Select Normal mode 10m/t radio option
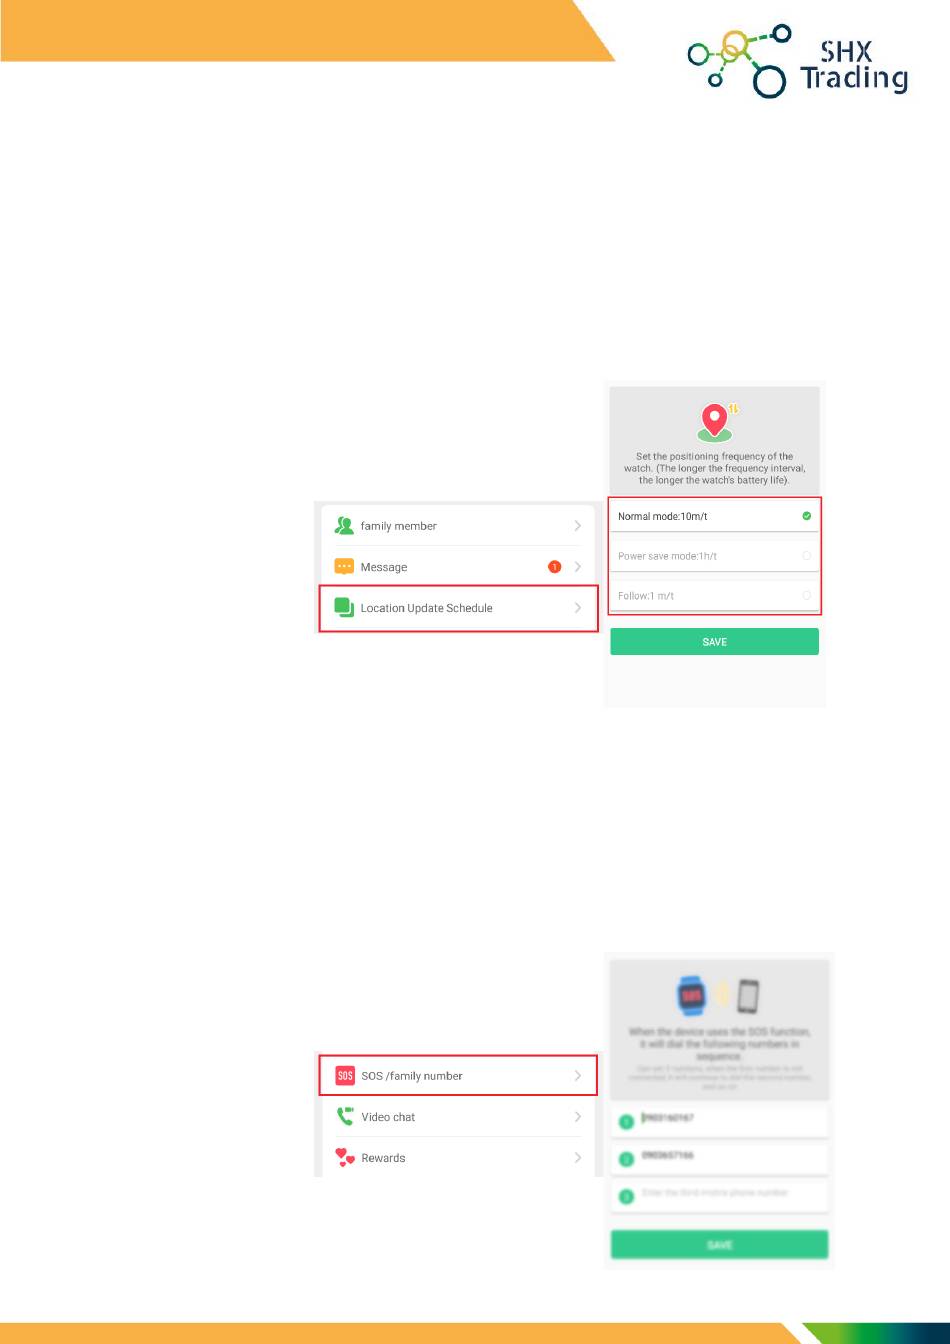This screenshot has width=950, height=1344. 714,516
